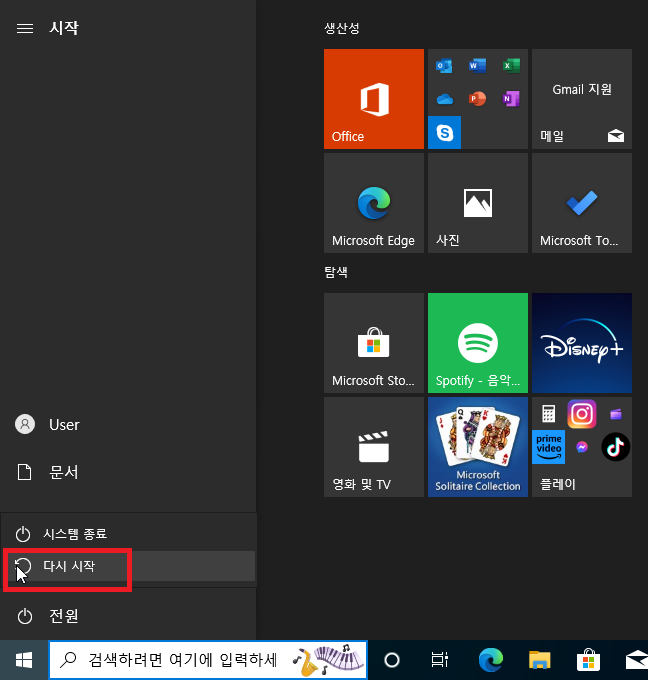Launch PowerPoint from the Office apps folder
Viewport: 648px width, 680px height.
tap(478, 99)
